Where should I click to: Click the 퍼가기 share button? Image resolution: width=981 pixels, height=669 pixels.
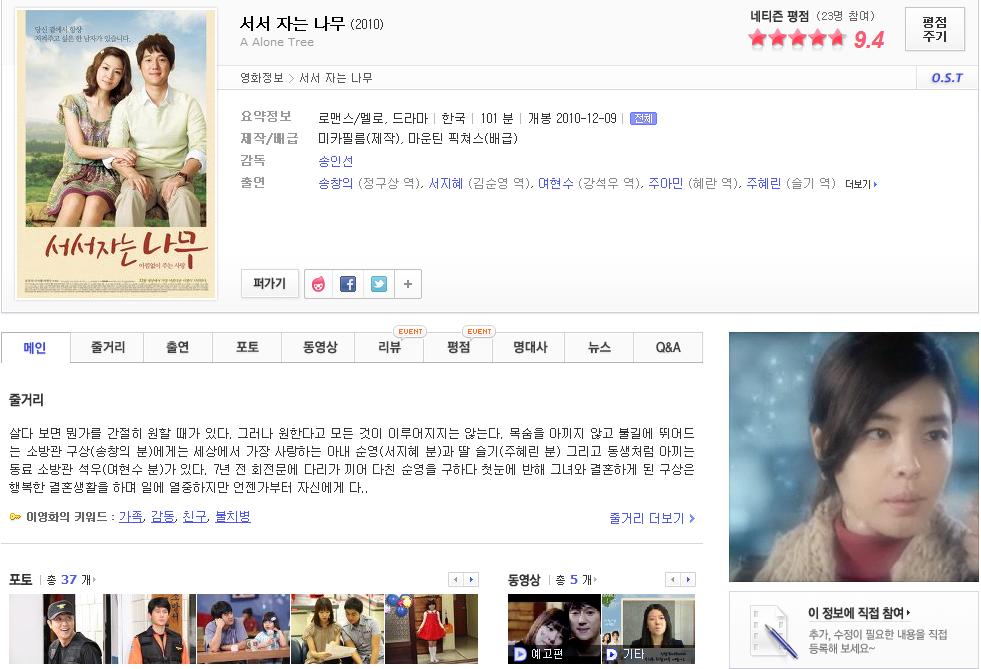tap(270, 283)
